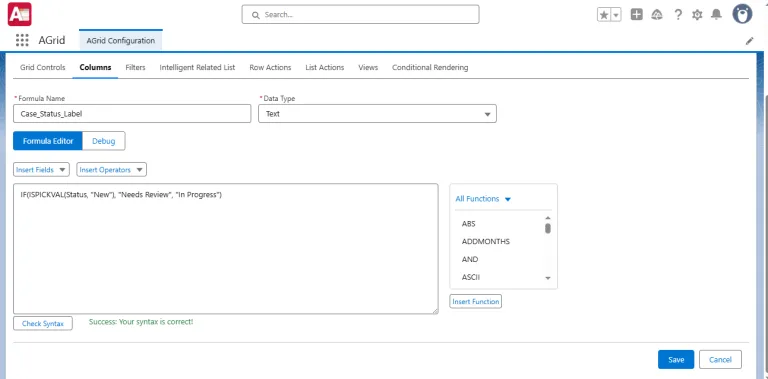
Task: Expand the favorites list dropdown arrow
Action: (616, 15)
